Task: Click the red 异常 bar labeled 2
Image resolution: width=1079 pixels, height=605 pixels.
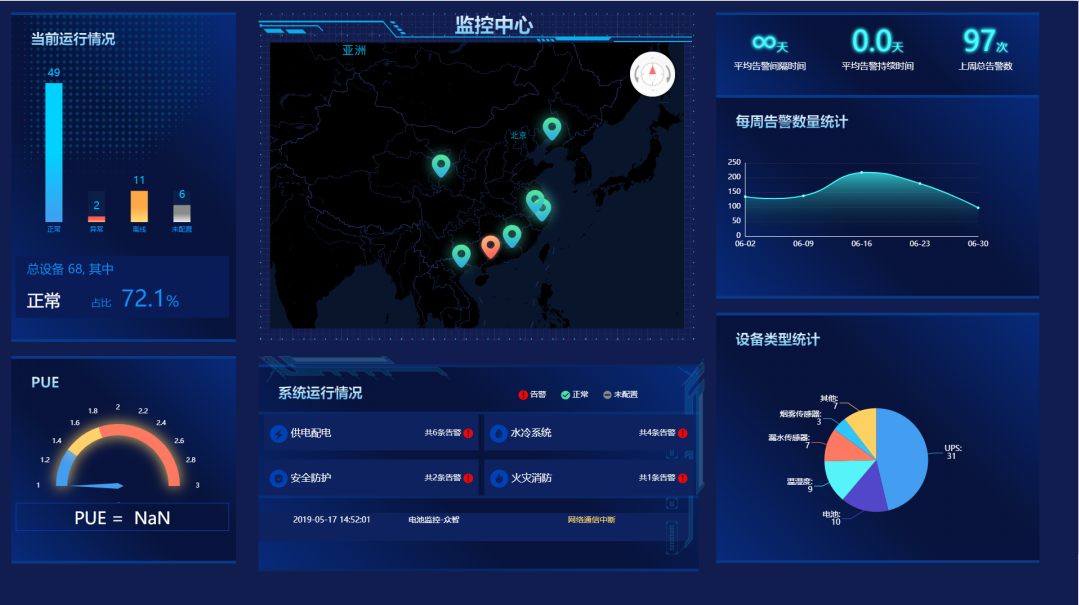Action: (x=96, y=219)
